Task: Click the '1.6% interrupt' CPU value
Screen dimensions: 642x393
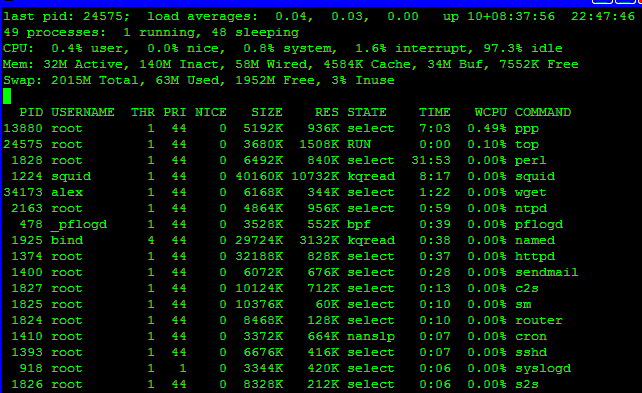Action: 411,48
